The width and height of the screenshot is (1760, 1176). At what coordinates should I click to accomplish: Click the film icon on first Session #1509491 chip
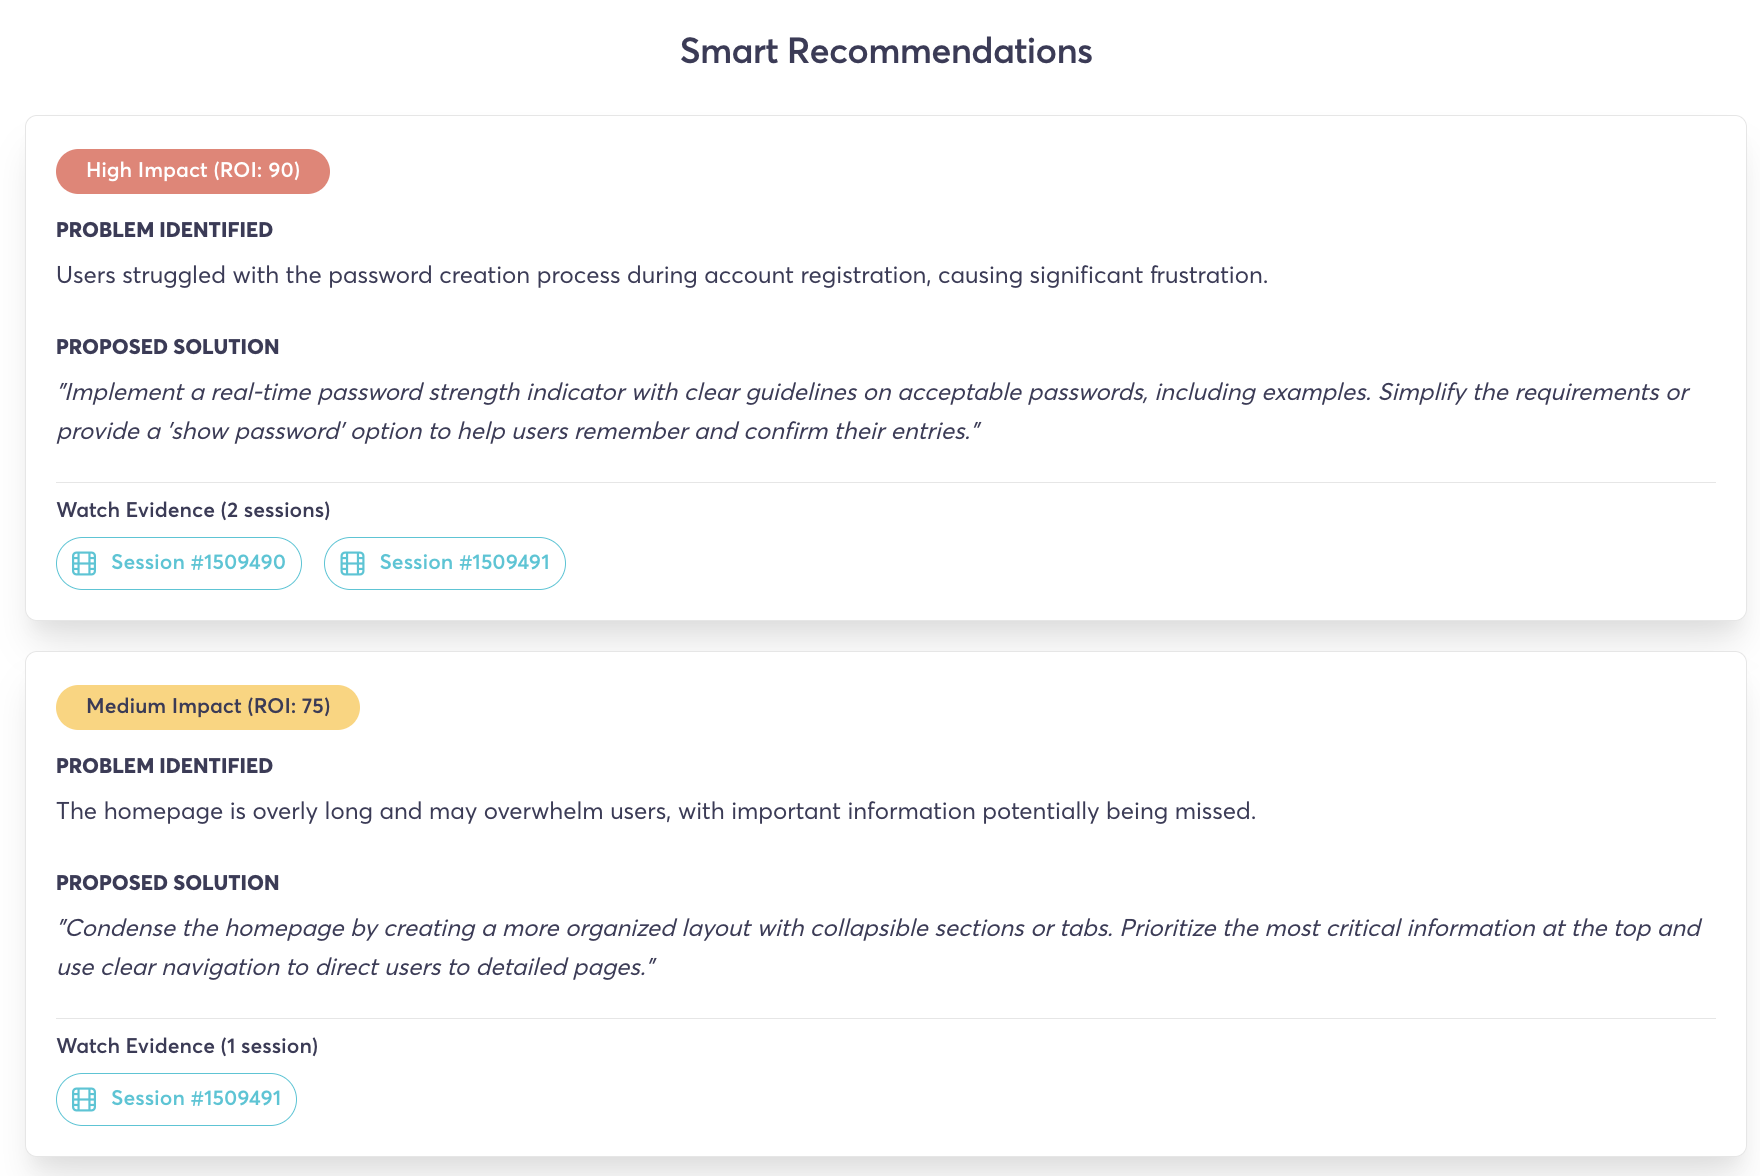(352, 563)
